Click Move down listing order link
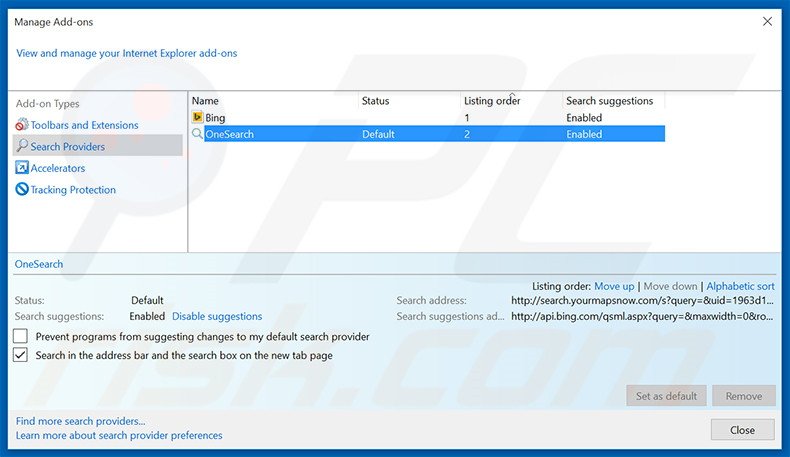790x457 pixels. click(x=670, y=286)
